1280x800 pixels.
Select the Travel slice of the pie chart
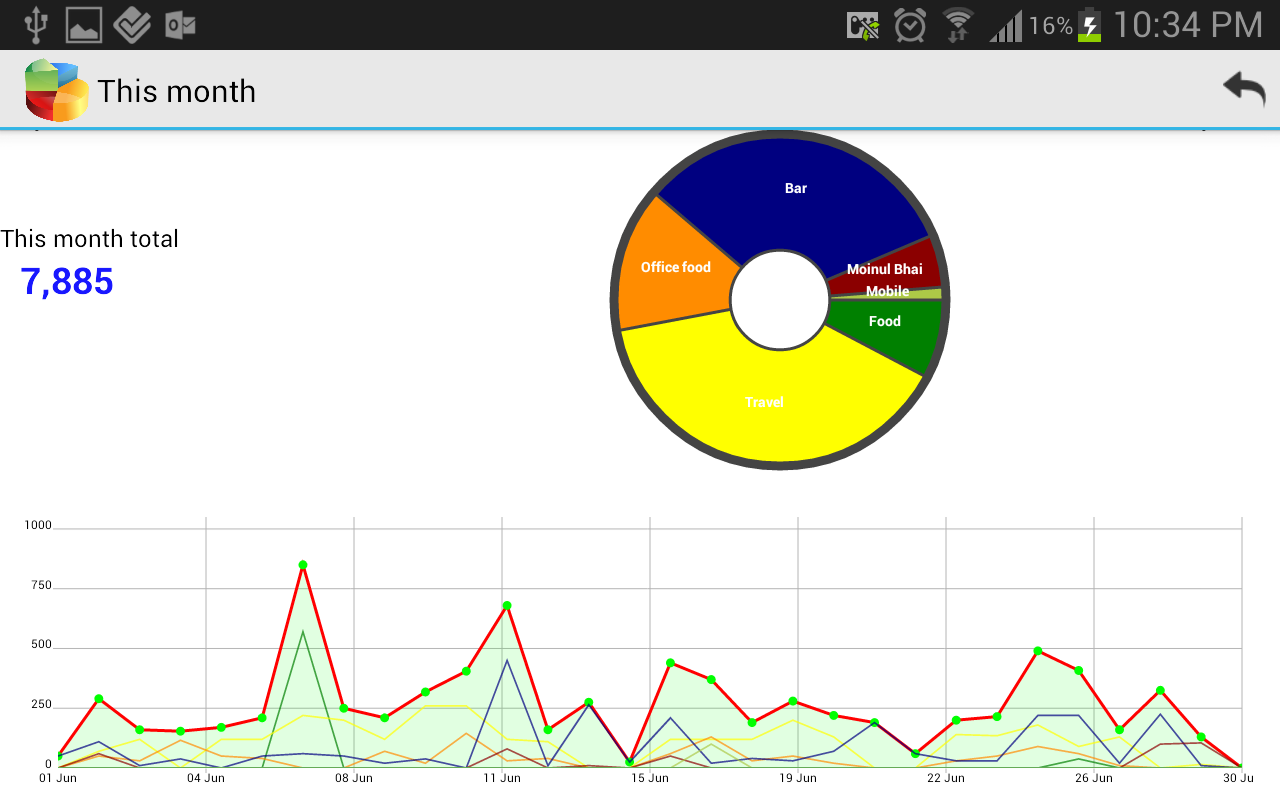coord(763,402)
